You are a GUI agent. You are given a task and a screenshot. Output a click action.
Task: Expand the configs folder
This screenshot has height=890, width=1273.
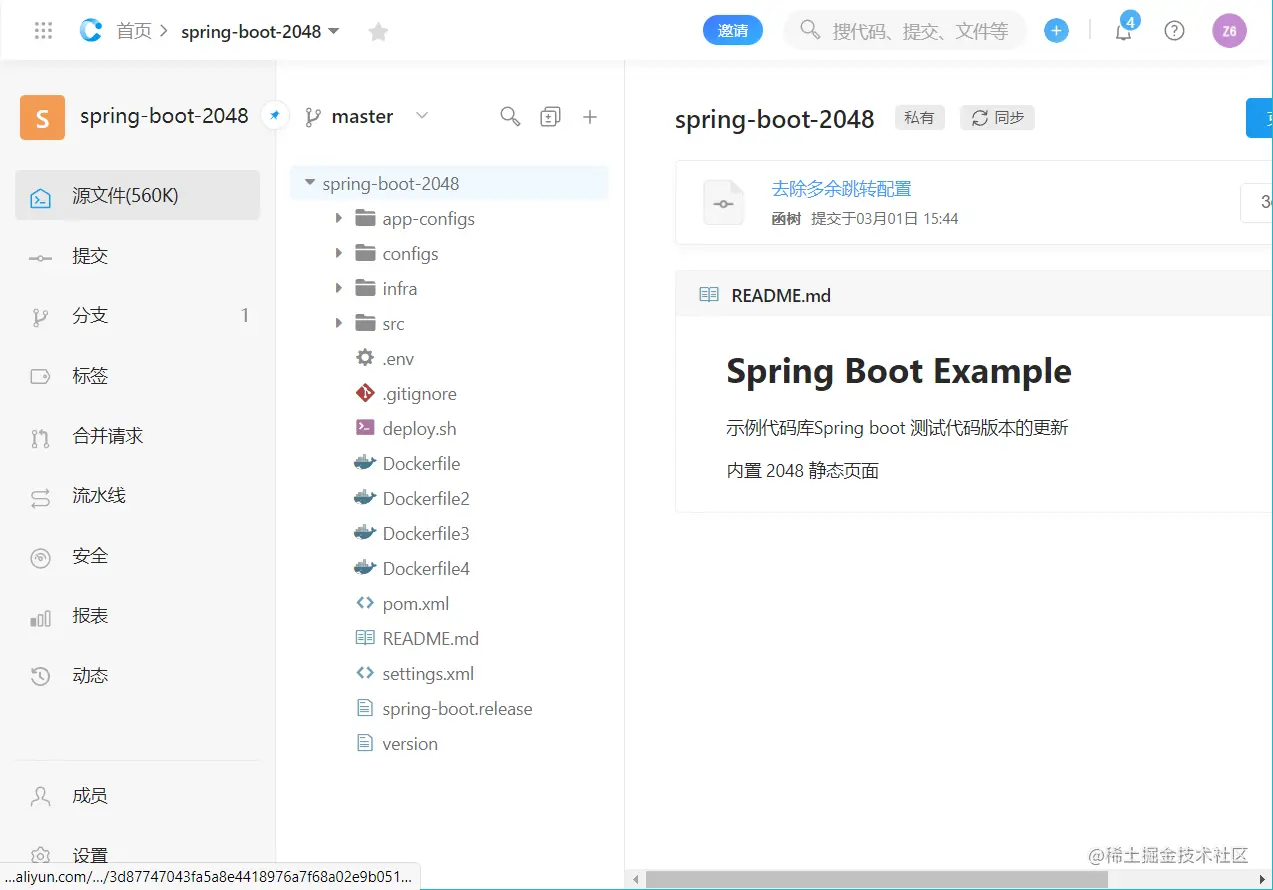pyautogui.click(x=339, y=253)
